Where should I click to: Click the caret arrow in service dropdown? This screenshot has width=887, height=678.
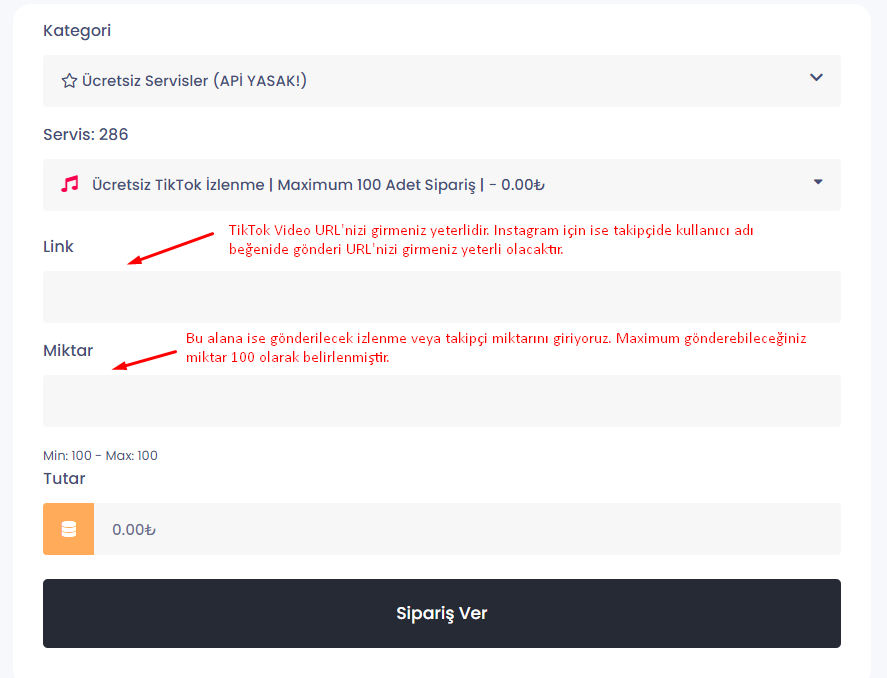coord(818,182)
